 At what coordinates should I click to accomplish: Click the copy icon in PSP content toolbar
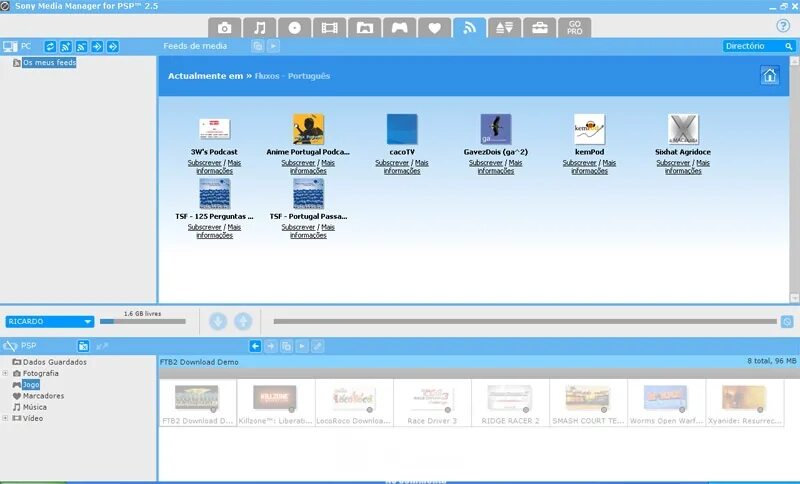[286, 346]
